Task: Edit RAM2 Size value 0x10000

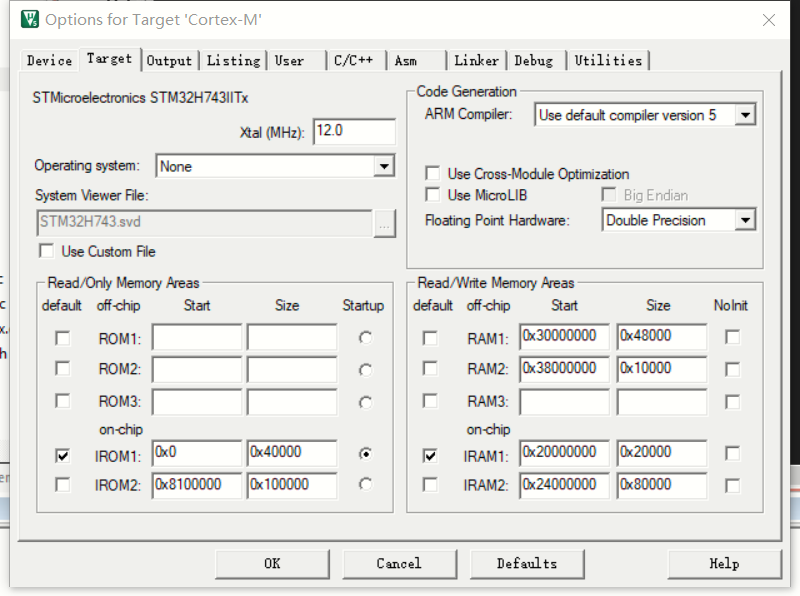Action: point(662,369)
